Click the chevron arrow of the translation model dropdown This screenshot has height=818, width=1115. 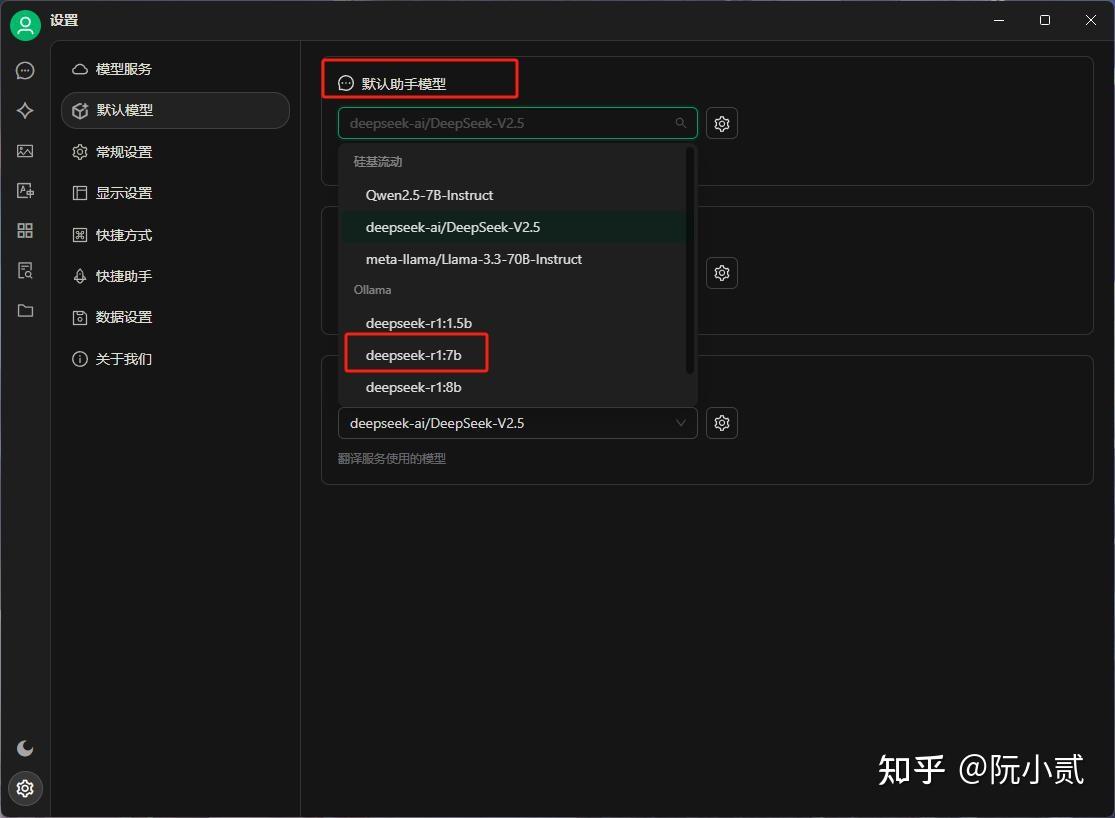coord(681,423)
